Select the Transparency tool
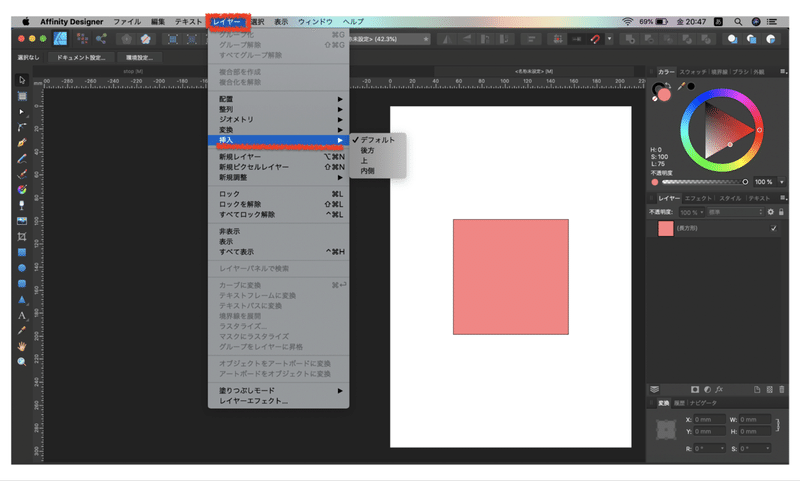The image size is (800, 481). pyautogui.click(x=22, y=205)
